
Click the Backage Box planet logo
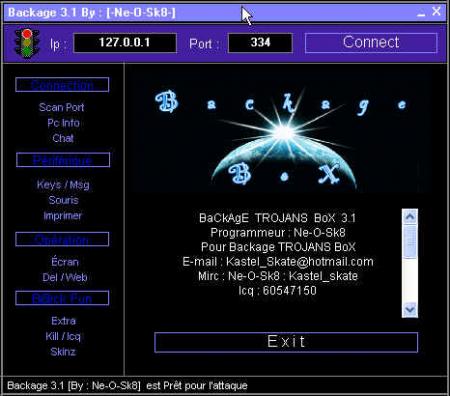(x=282, y=138)
